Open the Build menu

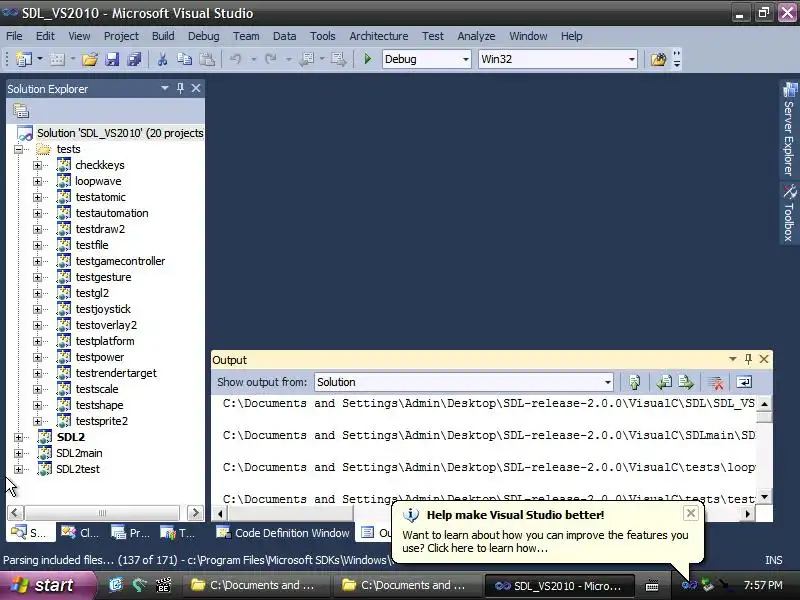click(163, 36)
